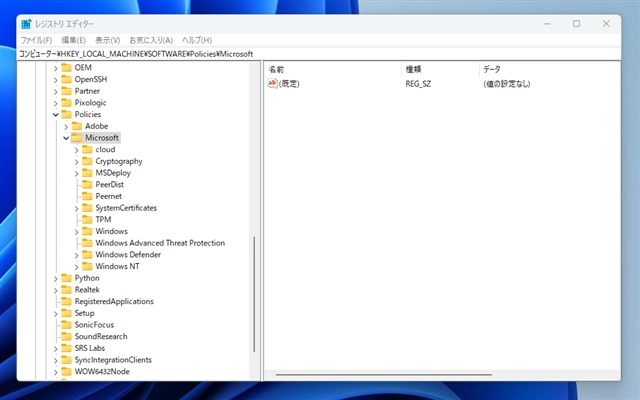640x400 pixels.
Task: Click the Microsoft folder icon
Action: [x=77, y=138]
